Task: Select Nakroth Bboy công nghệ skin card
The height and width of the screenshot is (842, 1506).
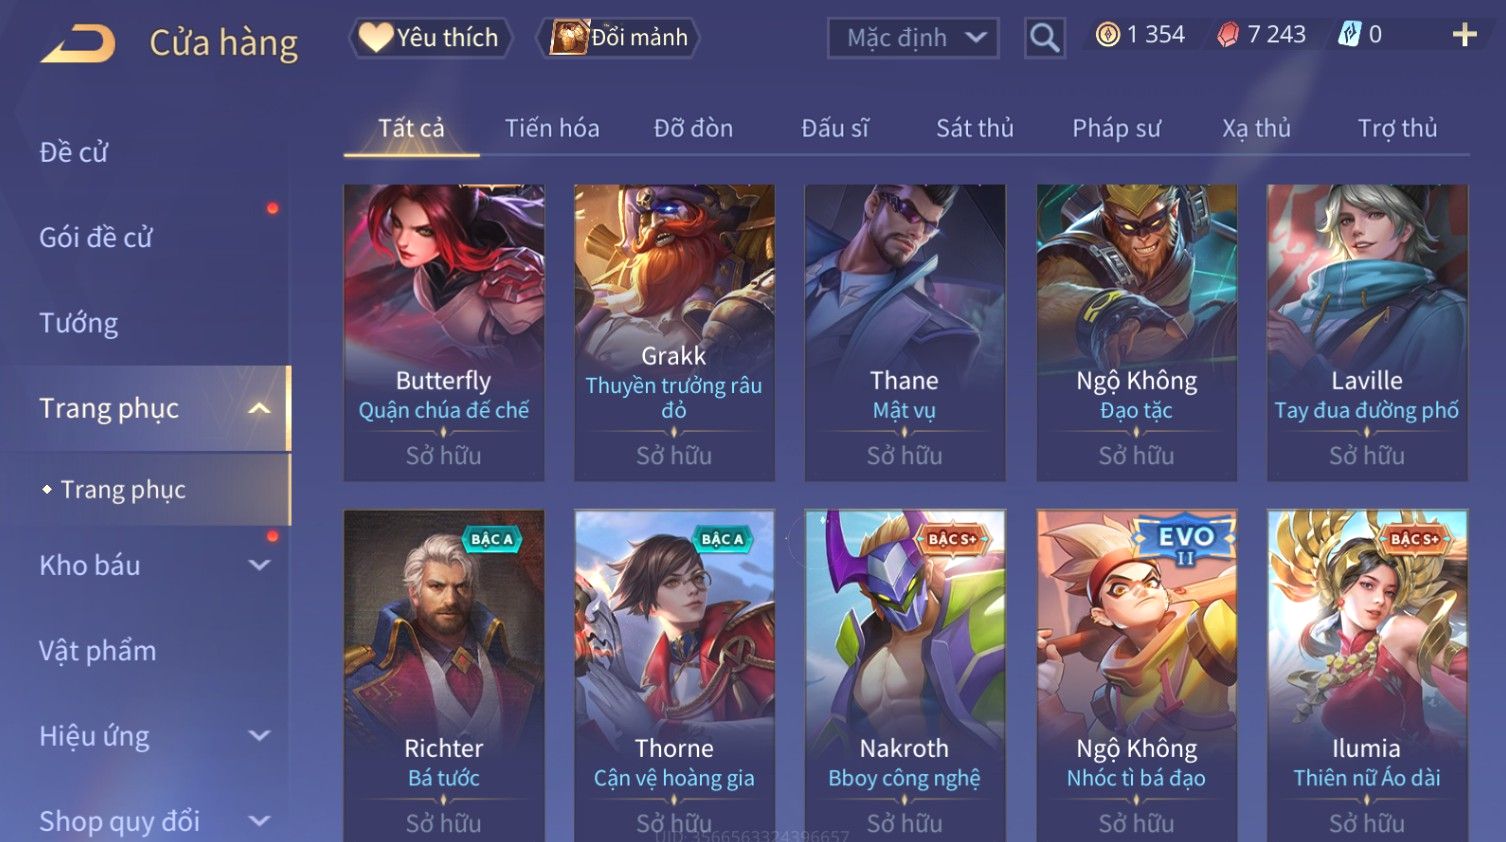Action: [905, 676]
